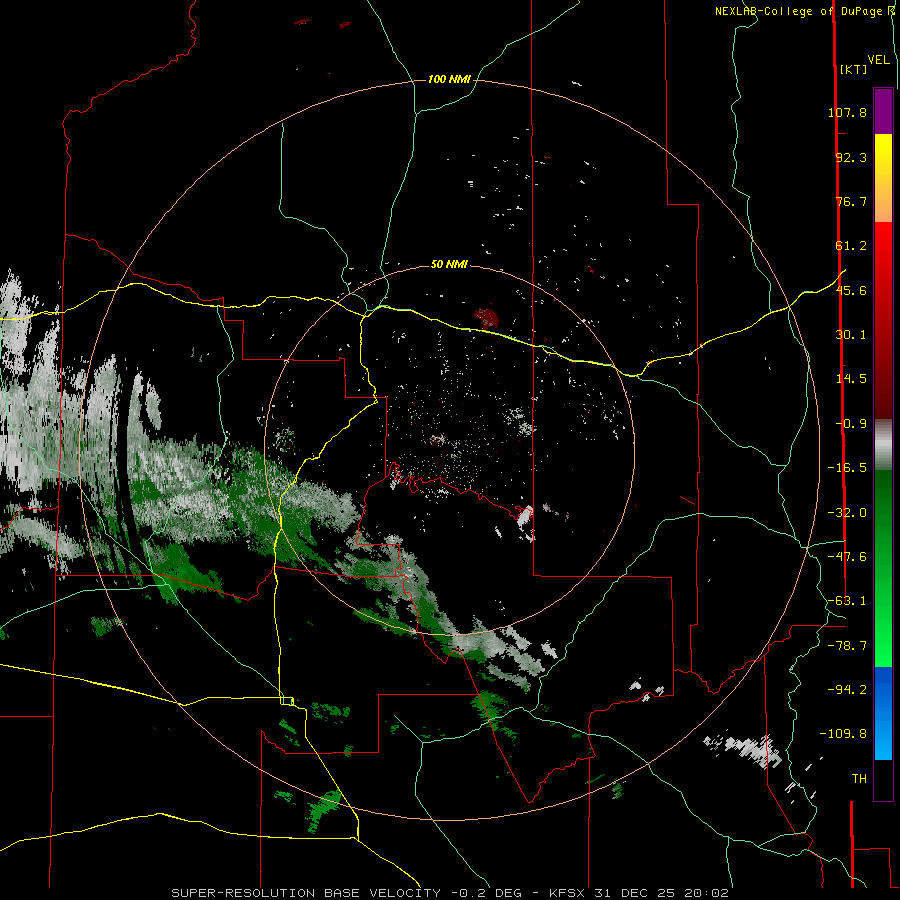The image size is (900, 900).
Task: Click the 107.8 legend value
Action: 847,112
